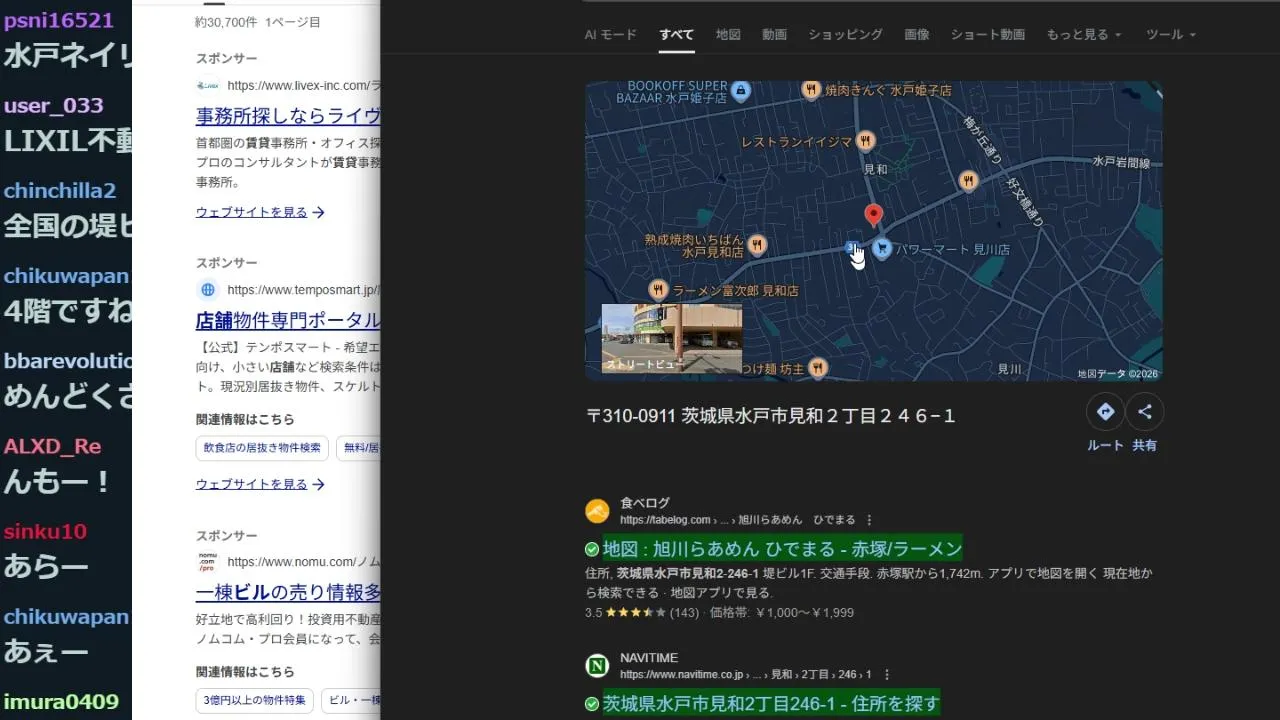Open the ストリートビュー thumbnail
The width and height of the screenshot is (1280, 720).
pos(672,338)
